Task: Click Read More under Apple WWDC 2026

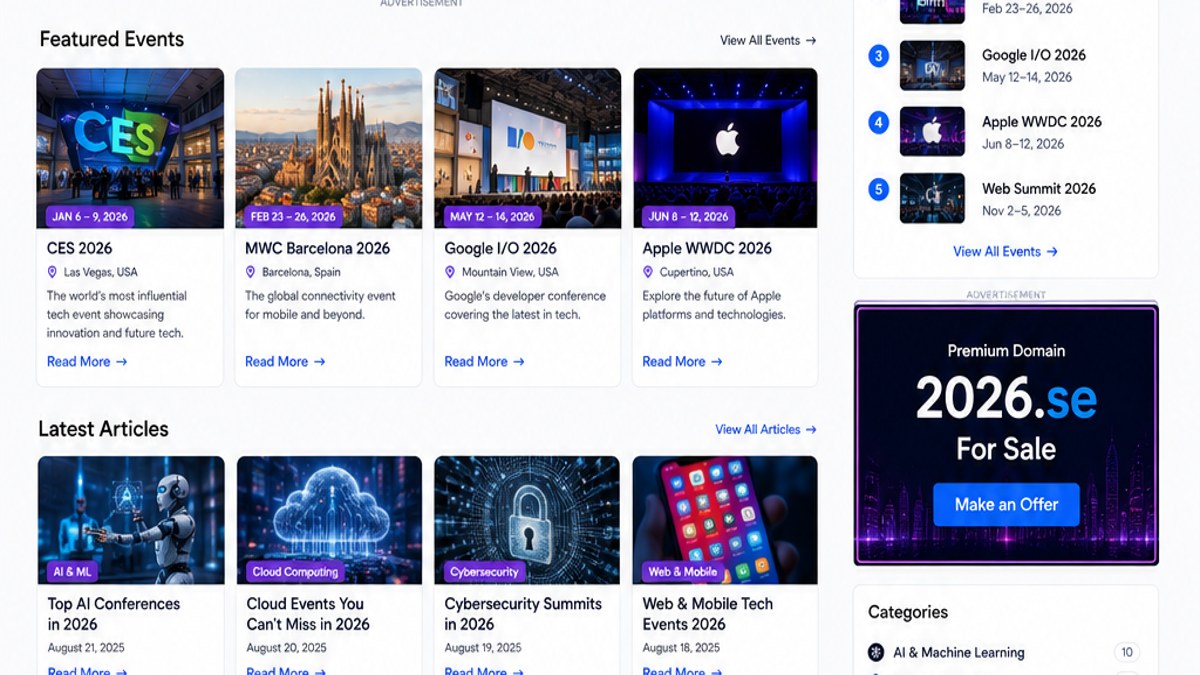Action: pyautogui.click(x=682, y=362)
